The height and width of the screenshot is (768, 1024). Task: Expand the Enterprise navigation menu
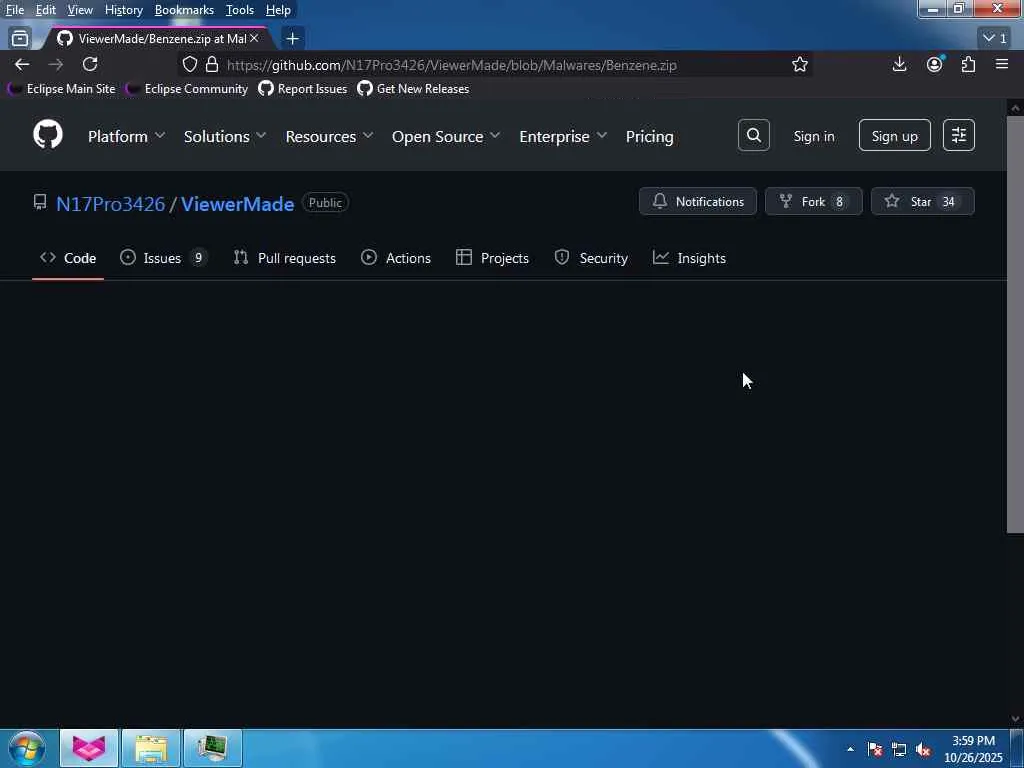point(563,136)
